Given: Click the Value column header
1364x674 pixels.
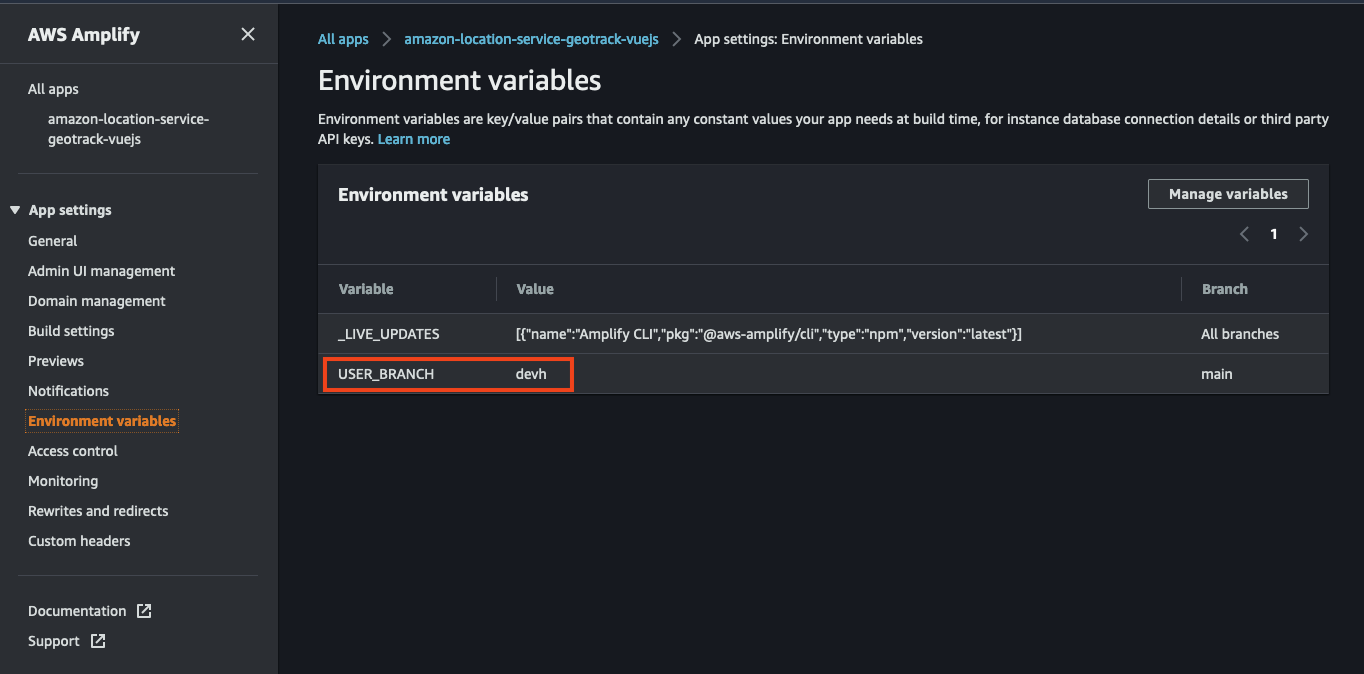Looking at the screenshot, I should pyautogui.click(x=535, y=289).
